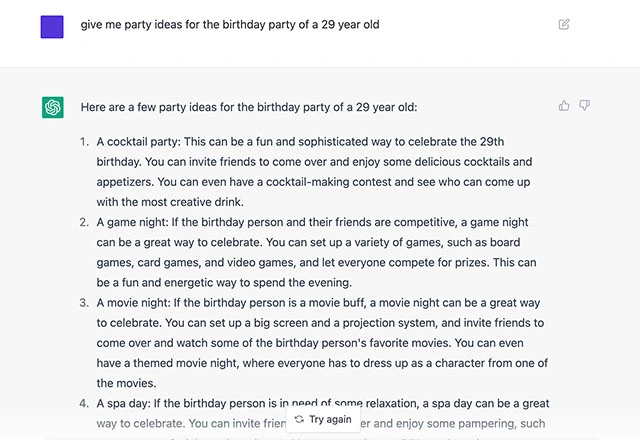Viewport: 640px width, 440px height.
Task: Click list number 2 marker
Action: pyautogui.click(x=84, y=222)
